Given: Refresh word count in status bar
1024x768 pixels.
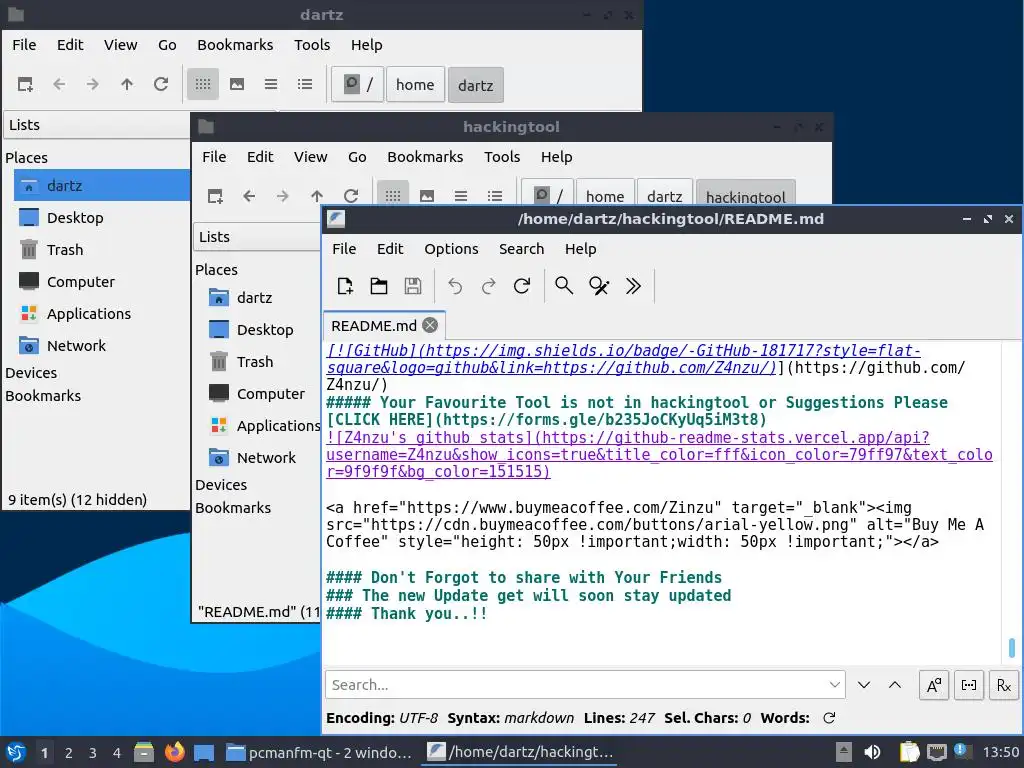Looking at the screenshot, I should [829, 718].
